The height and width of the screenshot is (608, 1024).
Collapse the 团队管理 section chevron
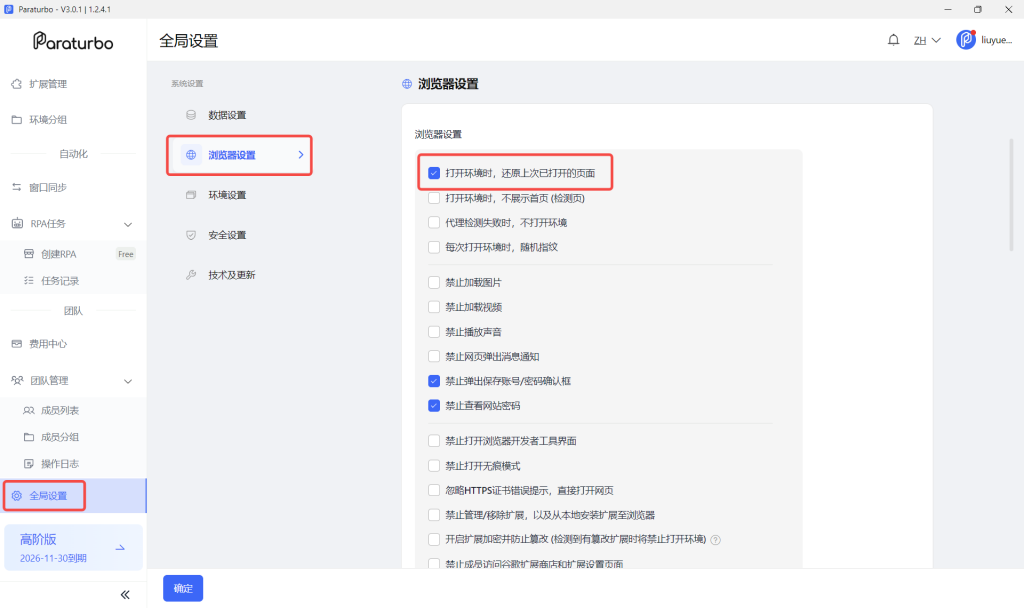coord(128,381)
